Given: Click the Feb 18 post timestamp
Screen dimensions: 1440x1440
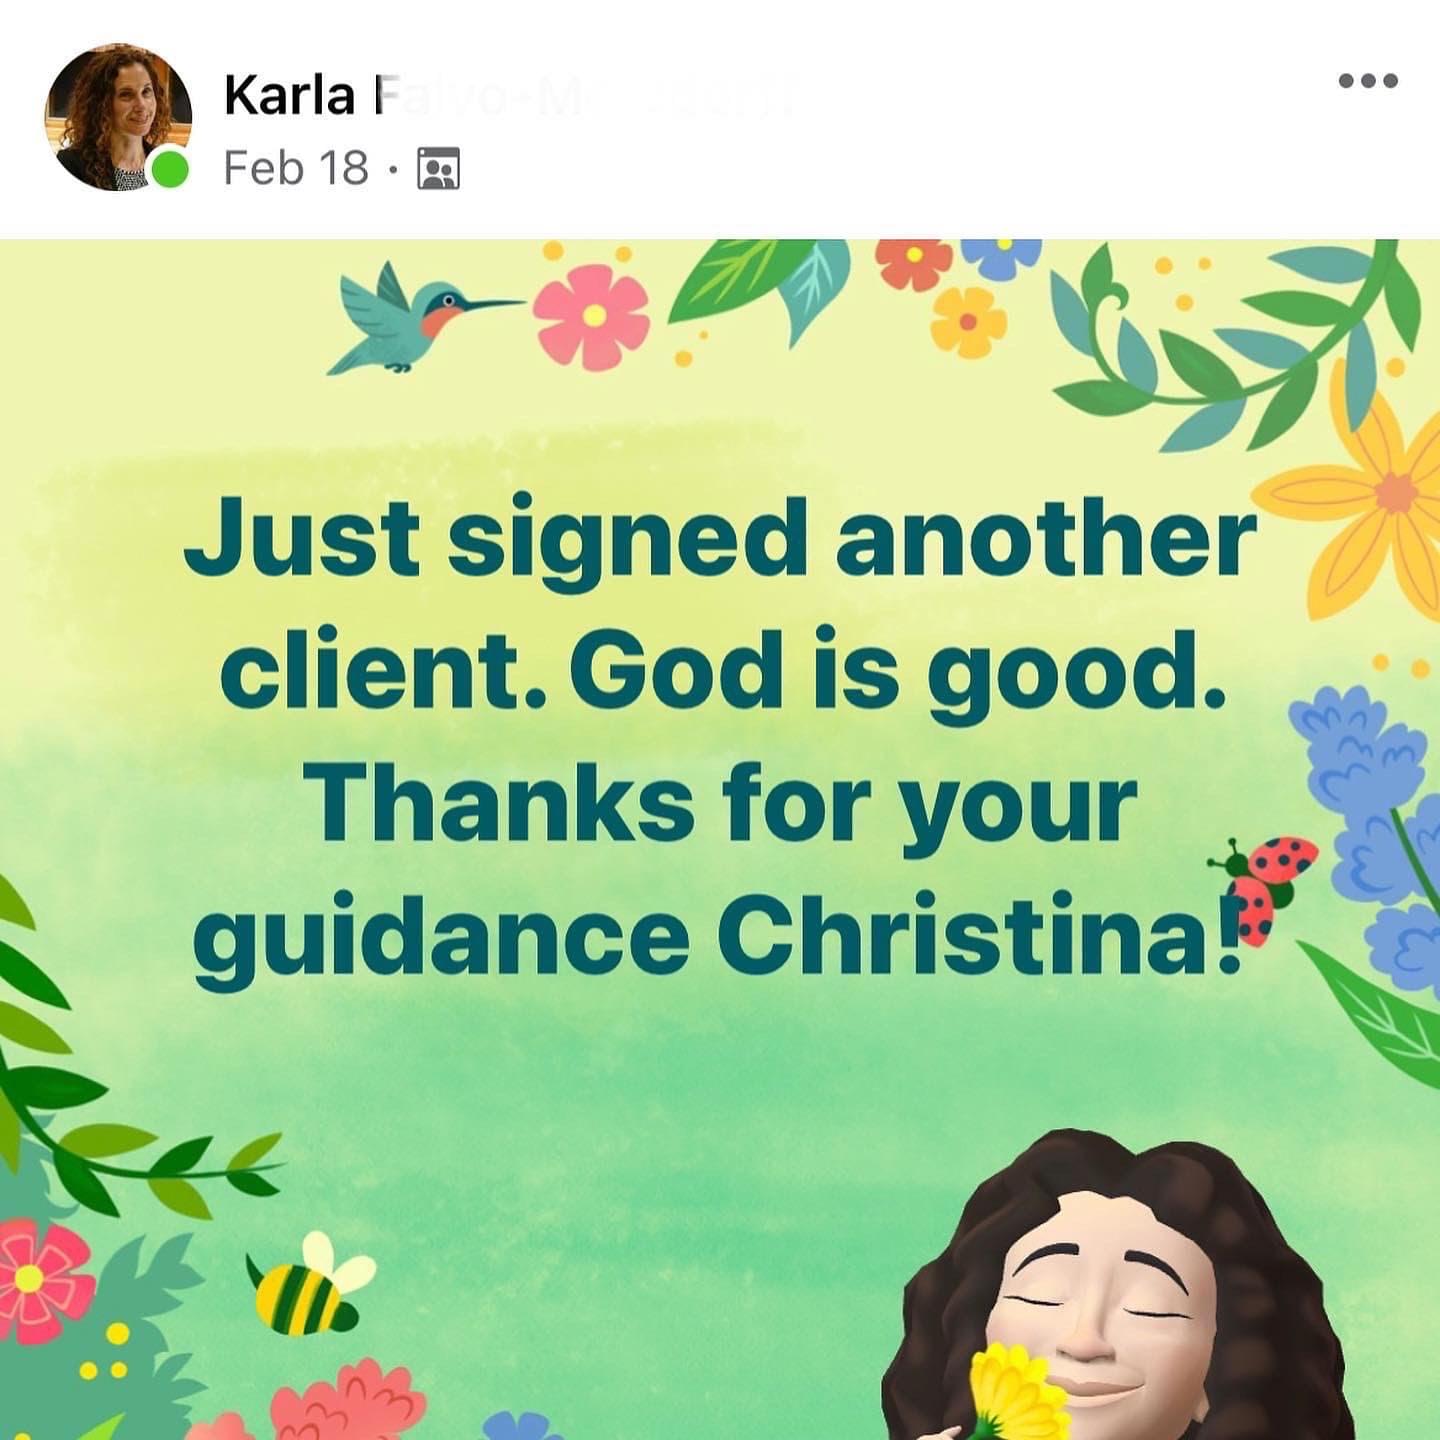Looking at the screenshot, I should coord(296,168).
